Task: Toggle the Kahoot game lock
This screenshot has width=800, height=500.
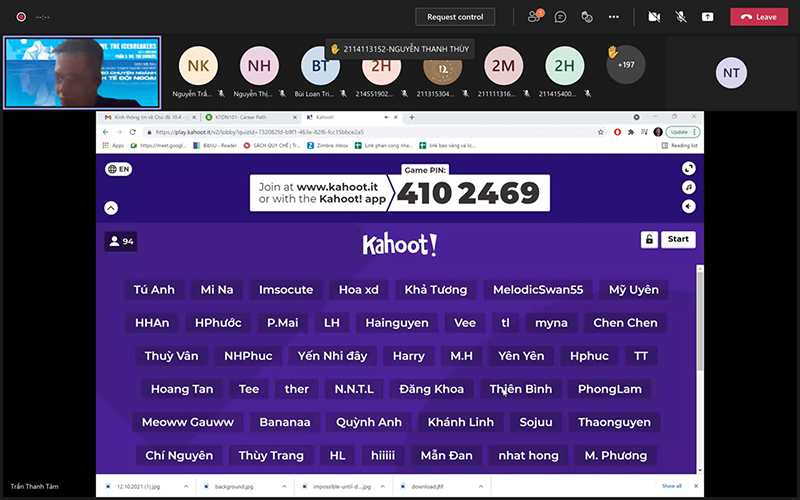Action: 649,239
